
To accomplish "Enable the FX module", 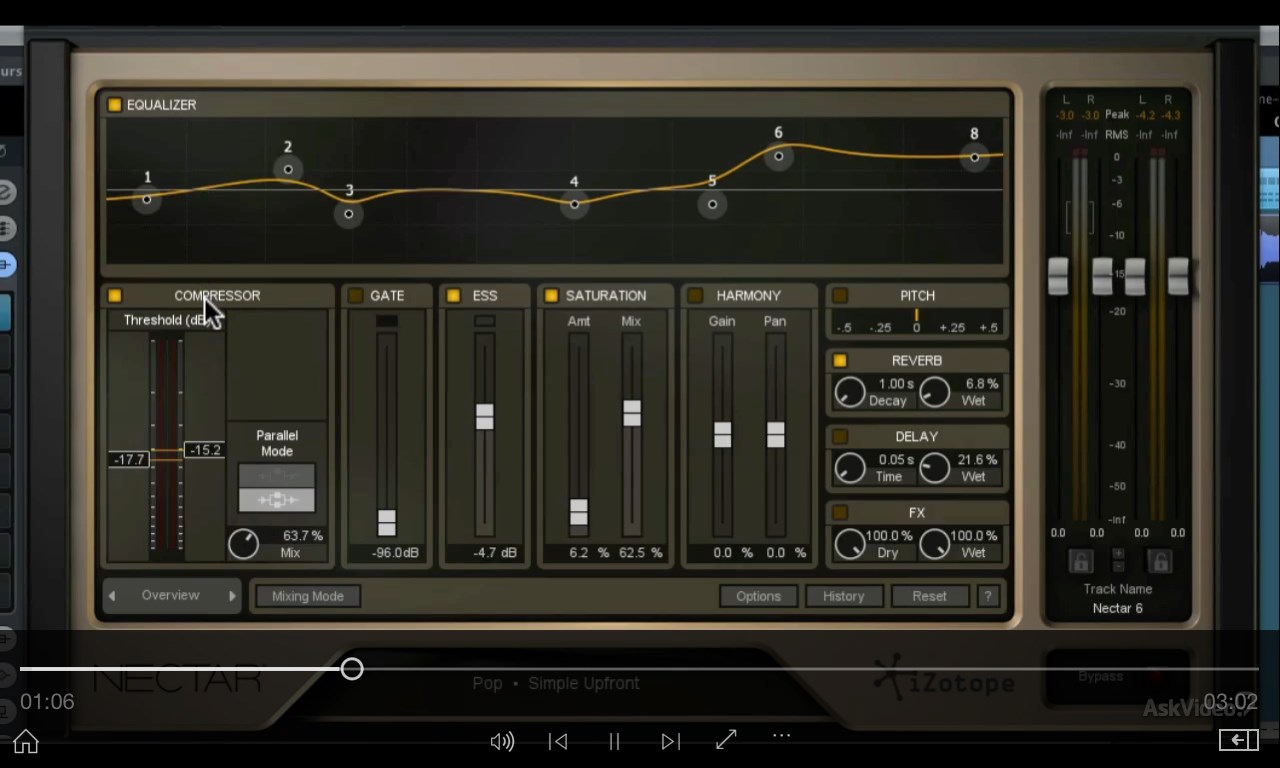I will pos(840,512).
